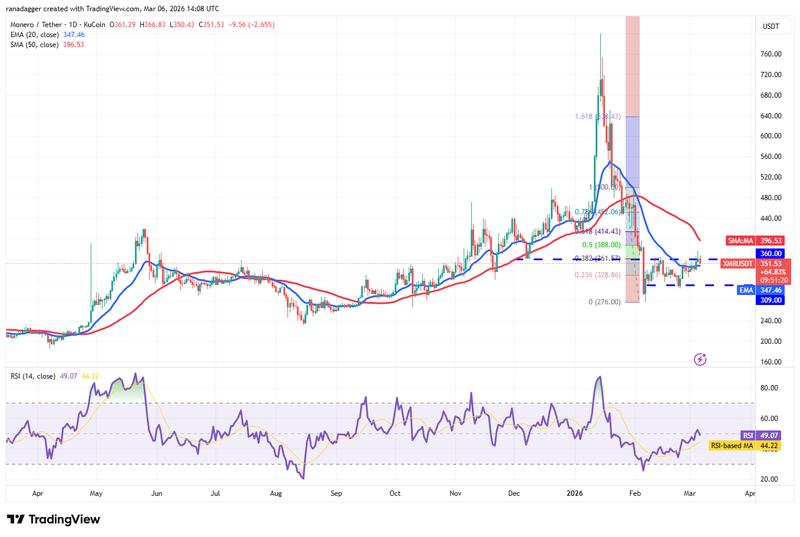
Task: Click the purple lightning flash icon
Action: point(700,359)
